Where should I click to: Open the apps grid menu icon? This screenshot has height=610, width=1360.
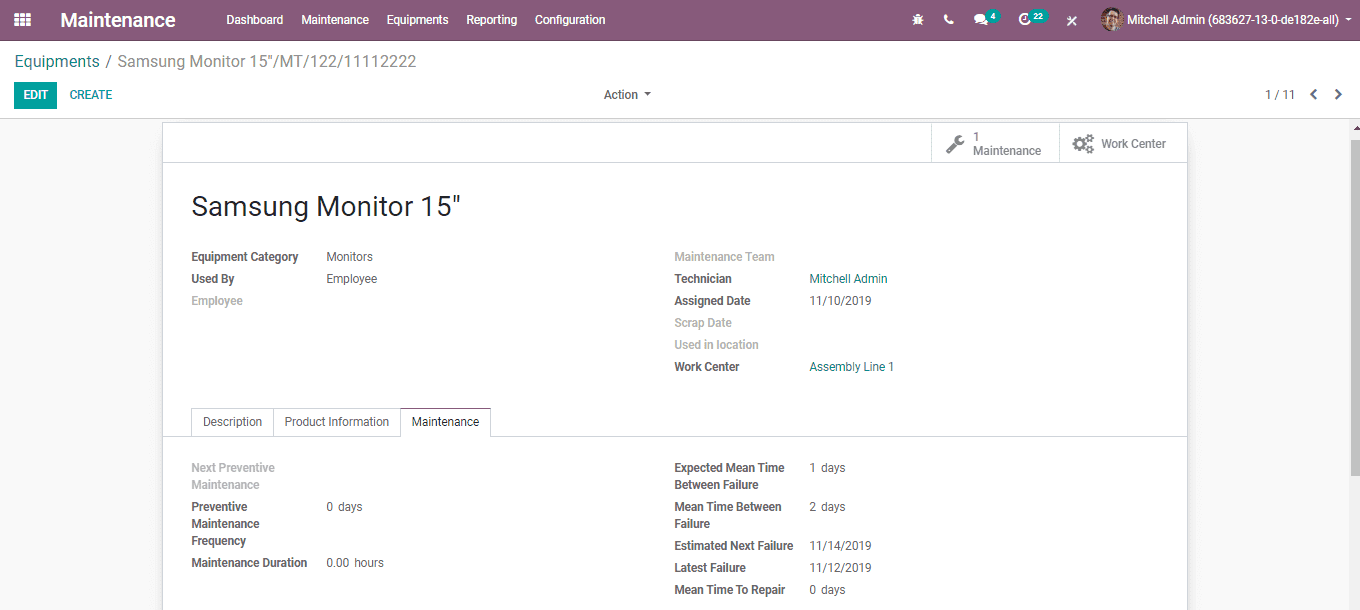pos(22,20)
